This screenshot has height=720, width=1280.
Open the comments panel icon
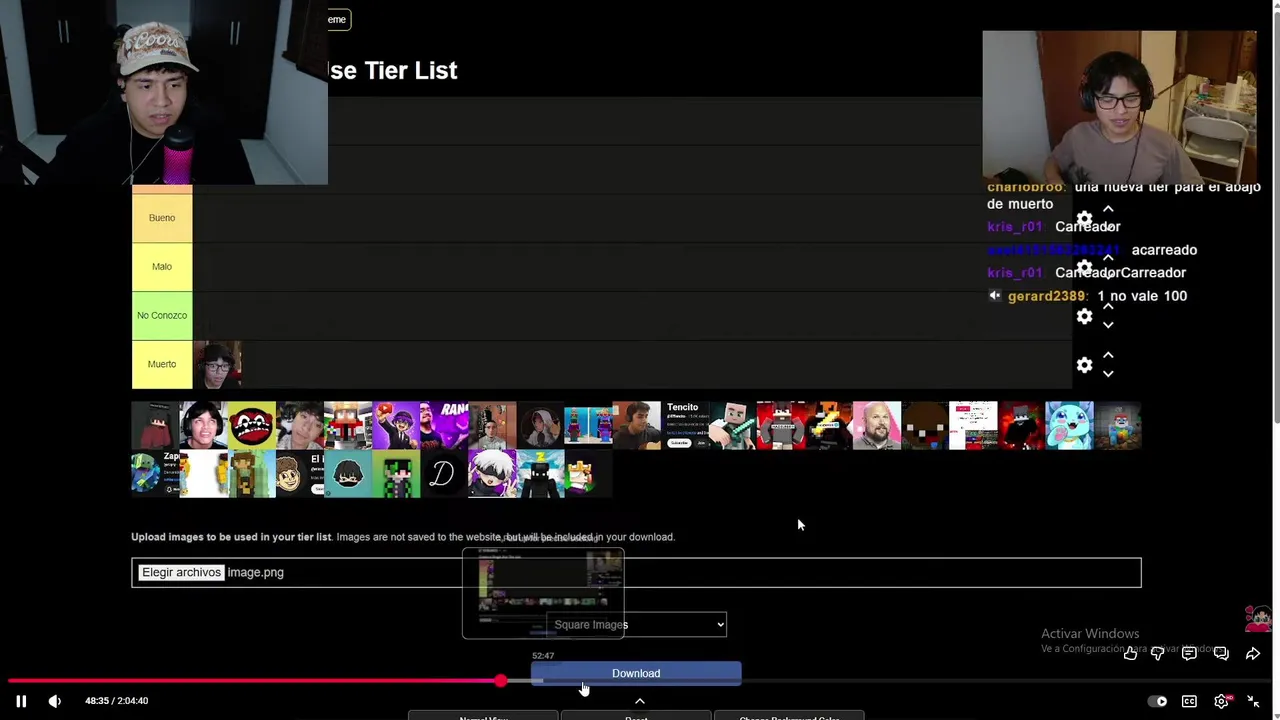[1189, 653]
